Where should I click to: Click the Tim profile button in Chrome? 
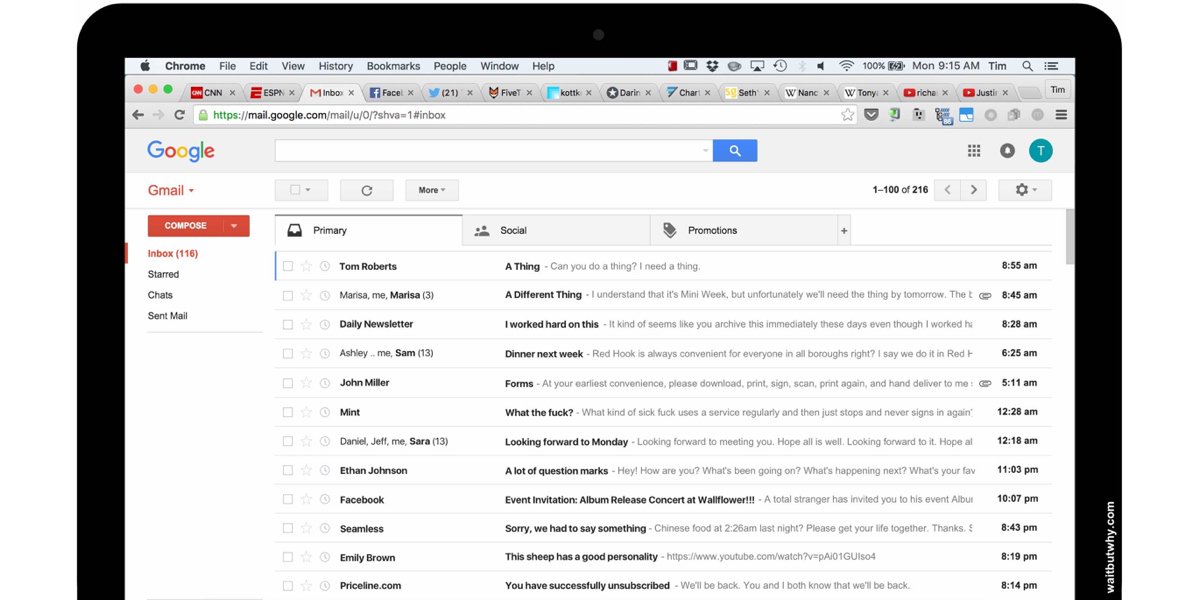click(x=1057, y=89)
